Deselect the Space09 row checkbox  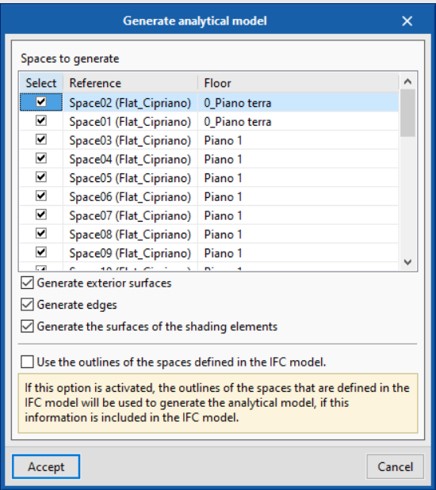click(x=41, y=252)
